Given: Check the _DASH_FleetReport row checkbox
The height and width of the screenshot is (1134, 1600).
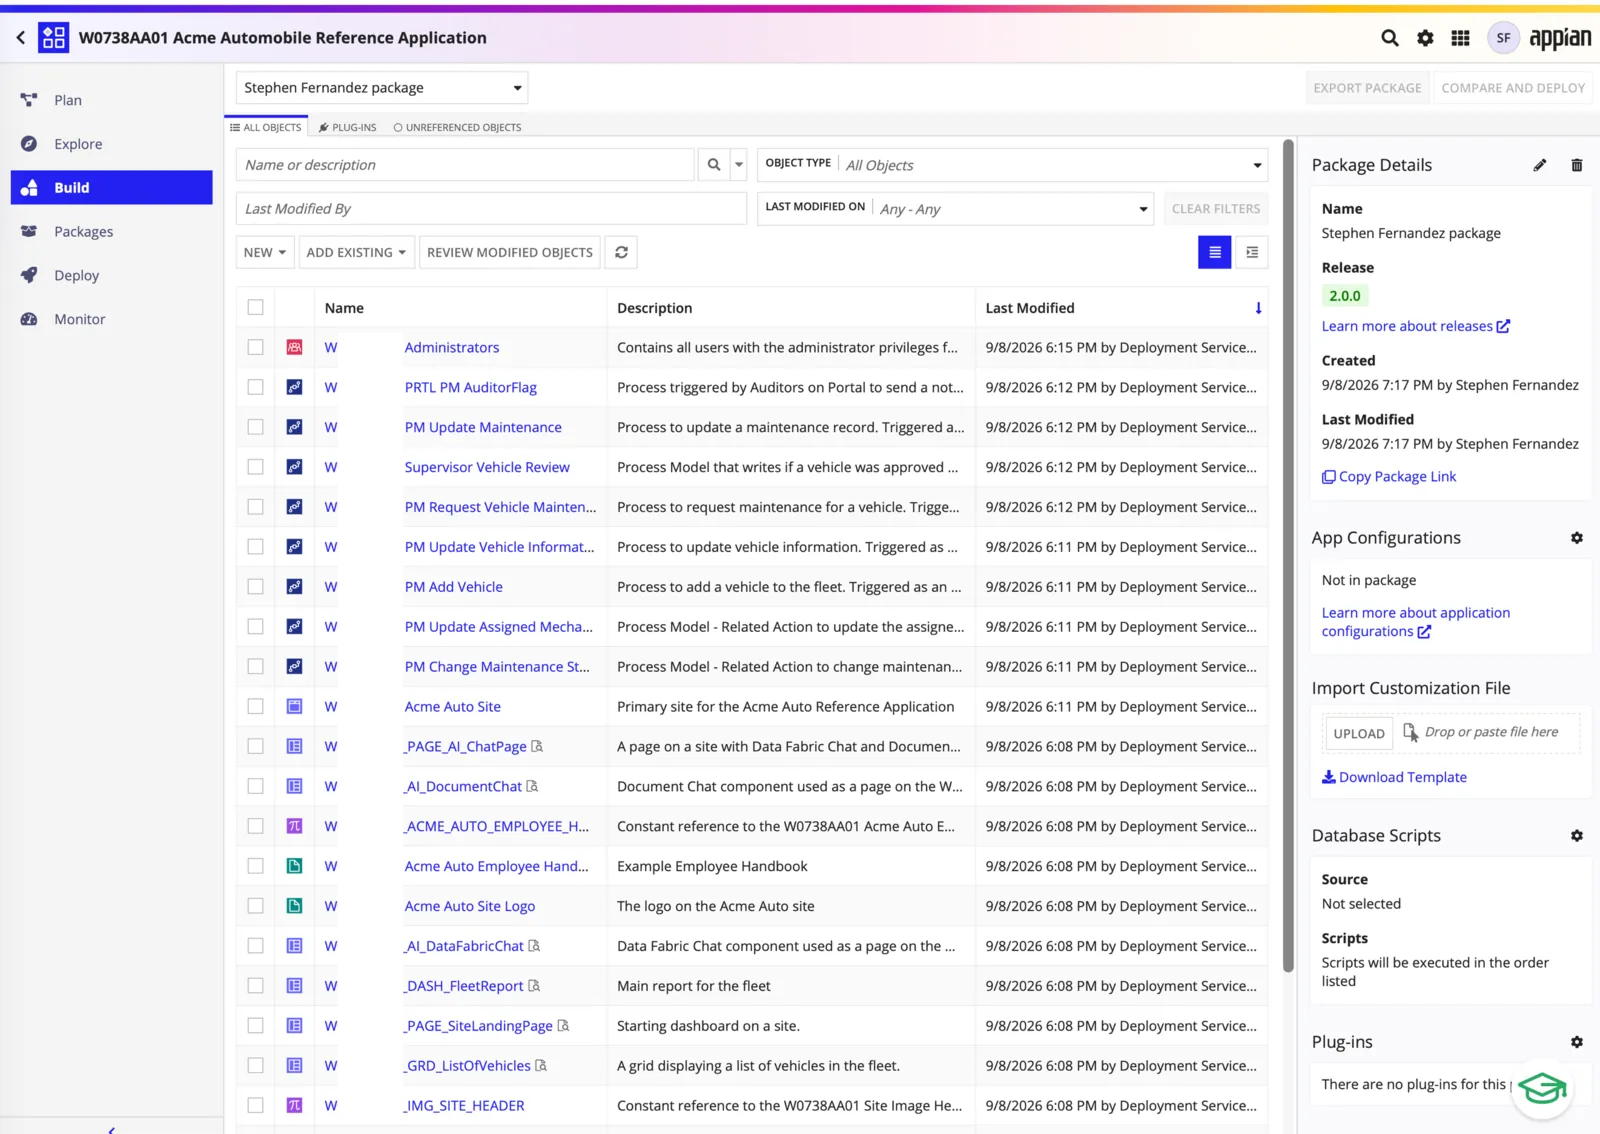Looking at the screenshot, I should 256,986.
